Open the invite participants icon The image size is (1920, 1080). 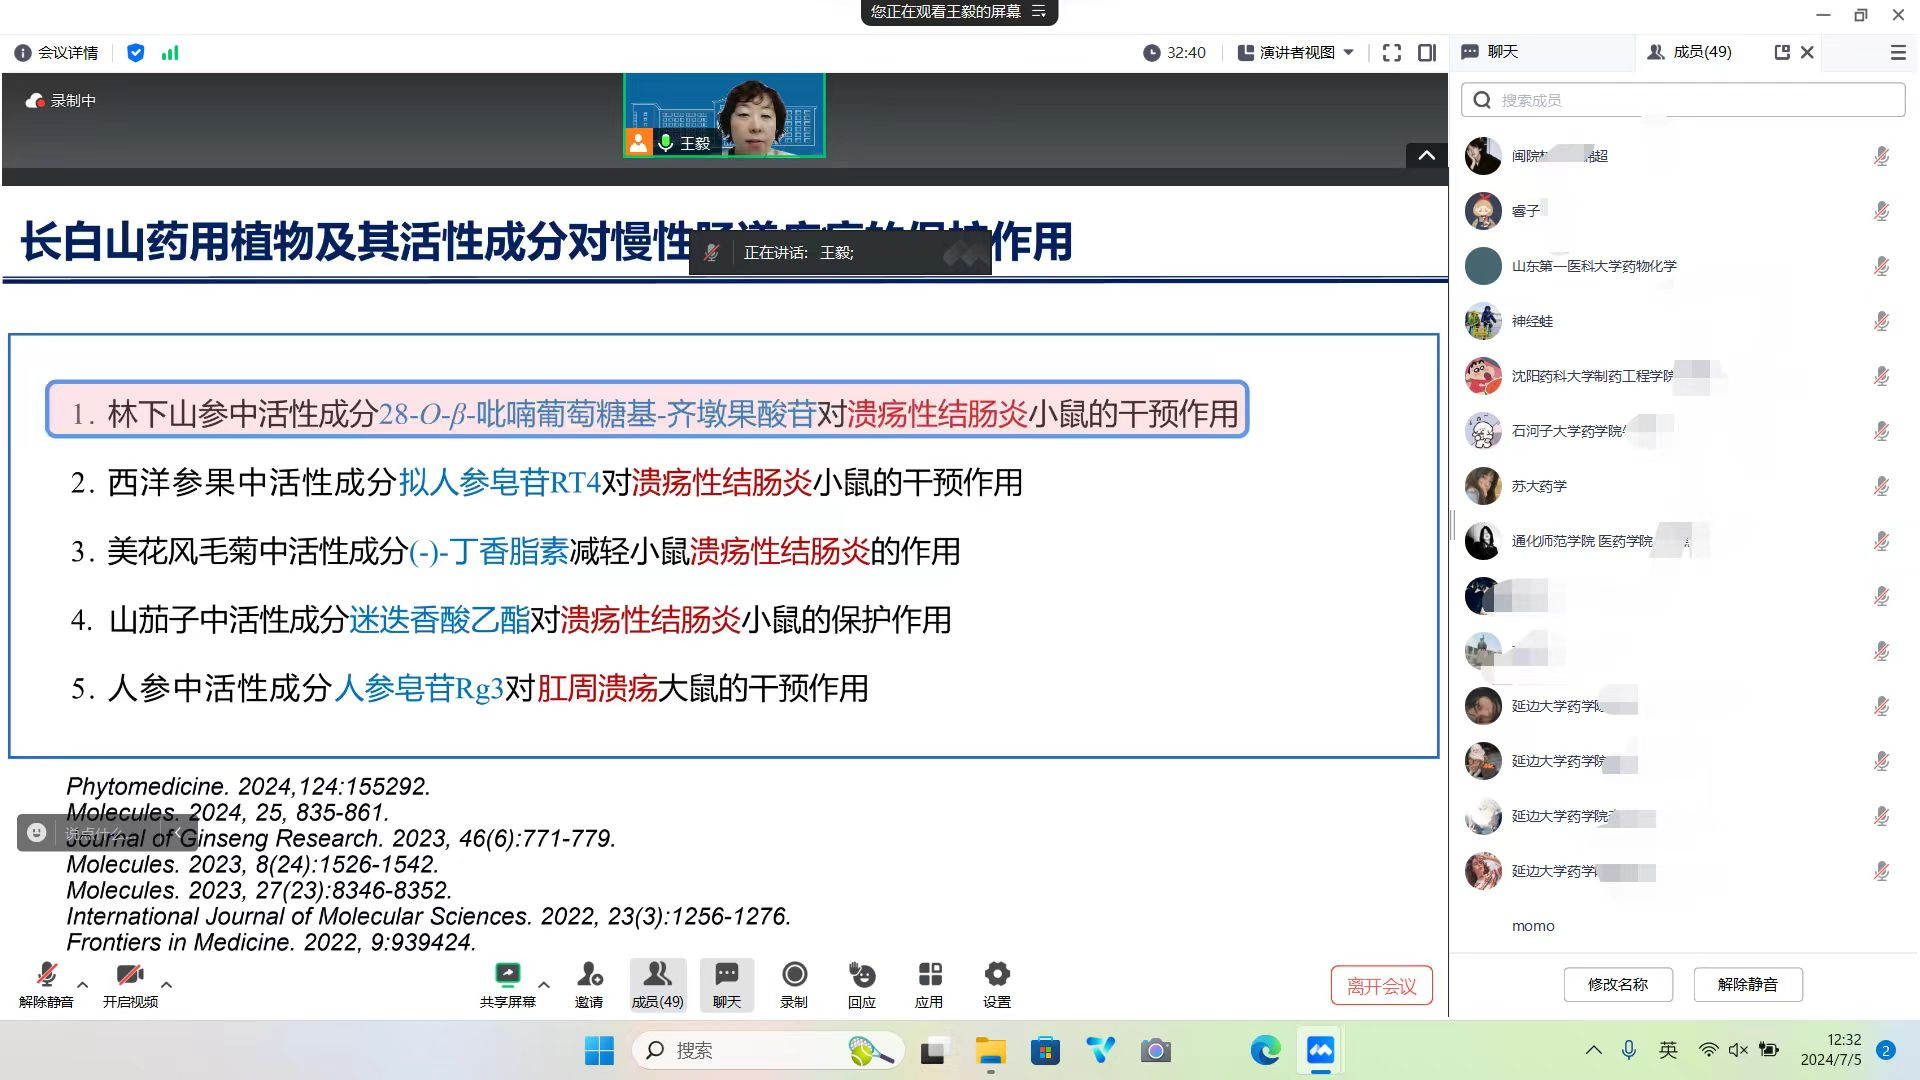coord(589,975)
